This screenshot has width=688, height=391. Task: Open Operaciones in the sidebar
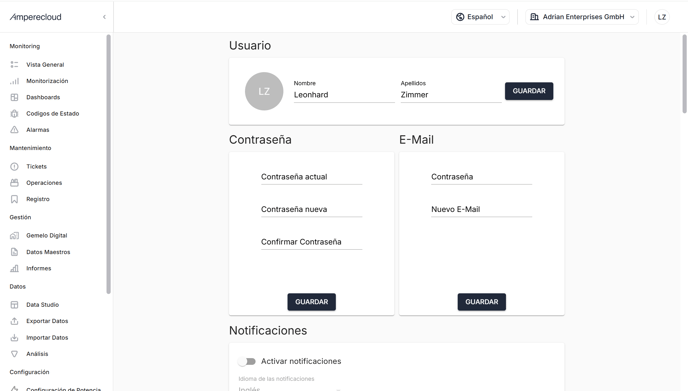(x=44, y=183)
